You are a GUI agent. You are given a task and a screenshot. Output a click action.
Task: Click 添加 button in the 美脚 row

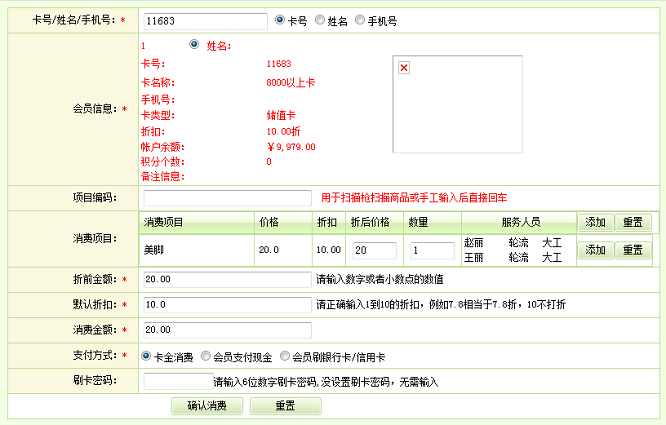click(x=595, y=250)
